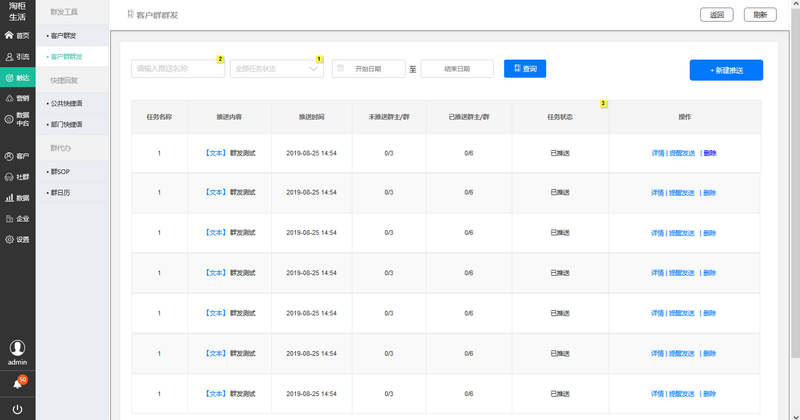This screenshot has height=420, width=800.
Task: Click the 已推送群主/群 column header
Action: click(469, 117)
